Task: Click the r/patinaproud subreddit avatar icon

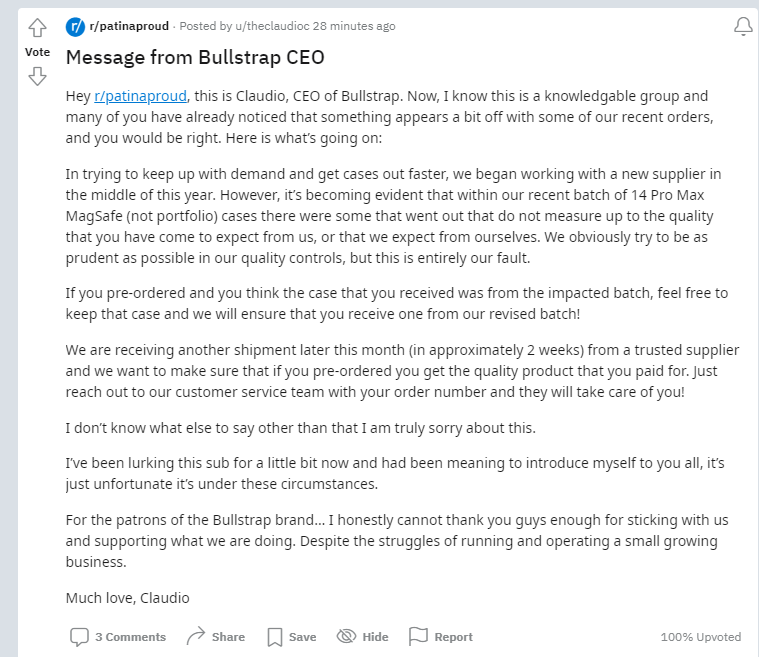Action: coord(75,26)
